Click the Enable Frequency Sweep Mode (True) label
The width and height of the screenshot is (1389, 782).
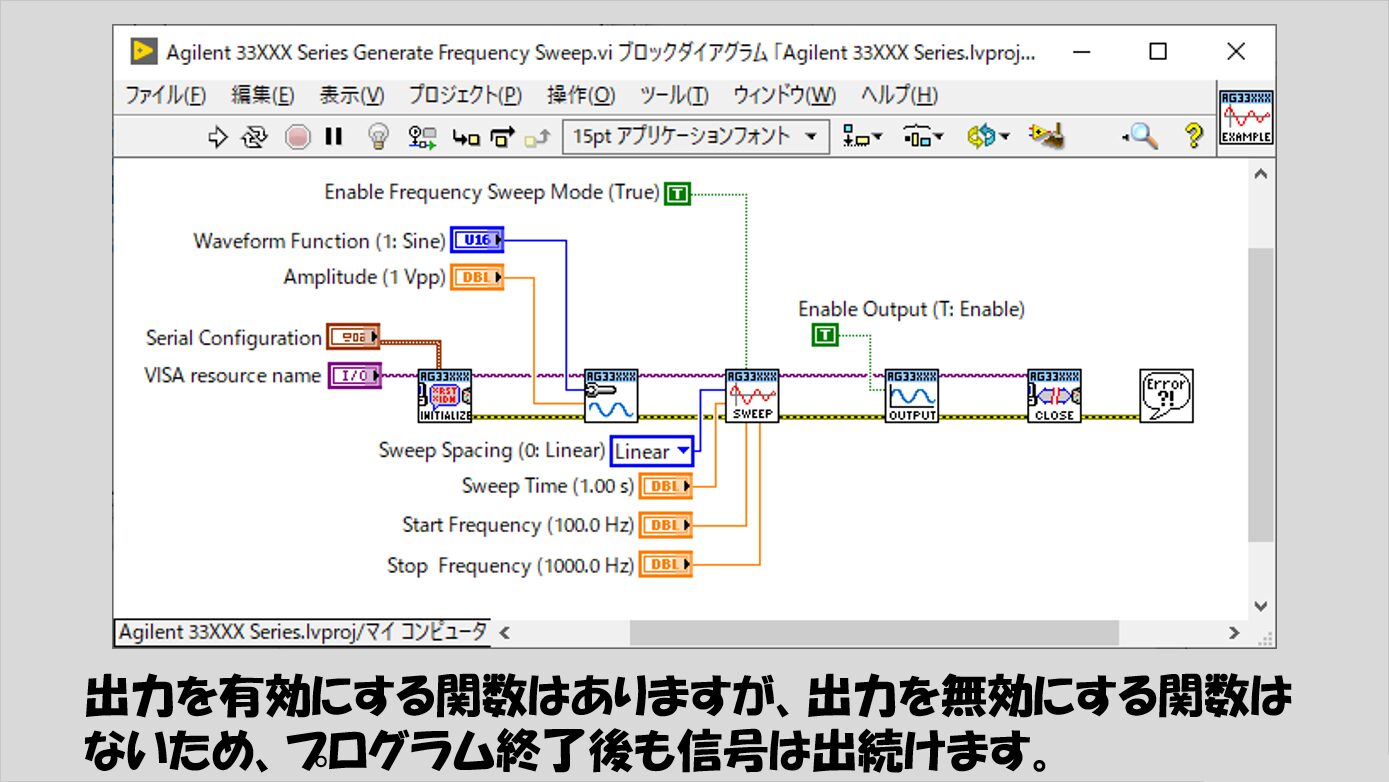[x=492, y=192]
